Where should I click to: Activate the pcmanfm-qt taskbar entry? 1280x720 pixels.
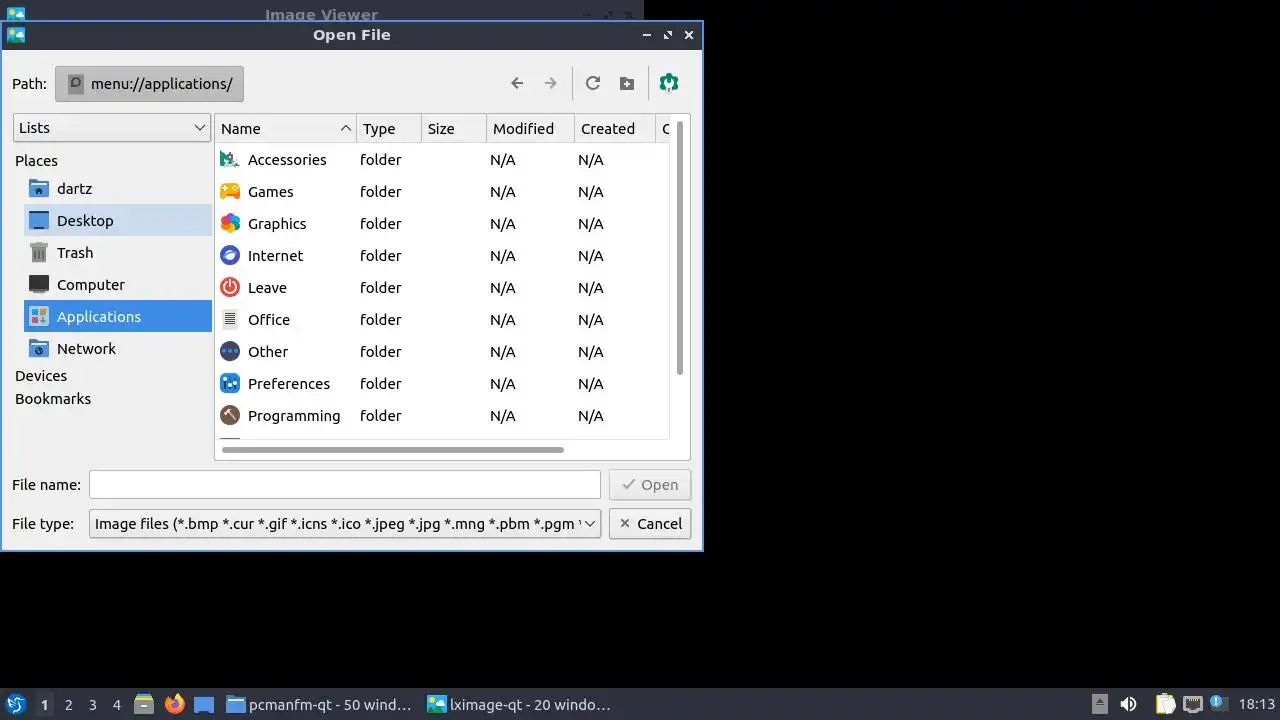[319, 704]
